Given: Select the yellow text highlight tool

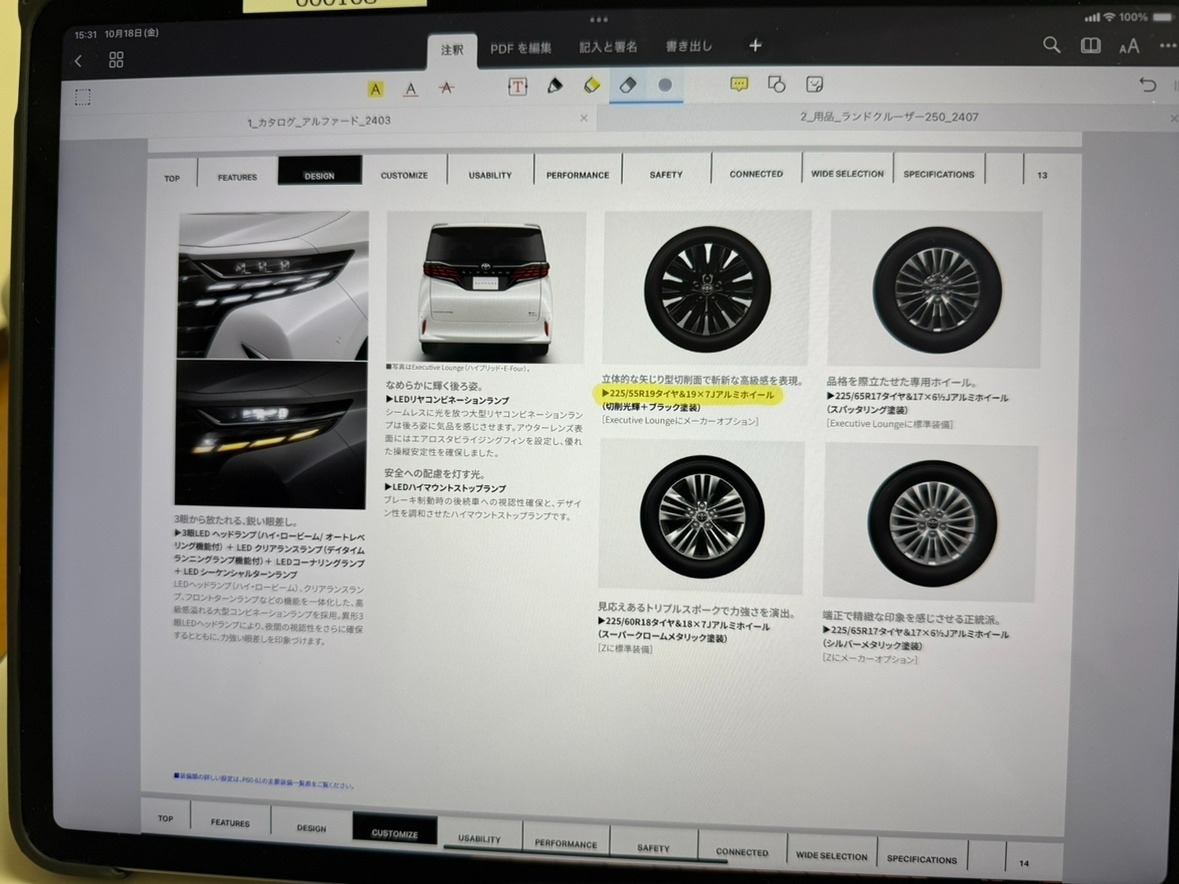Looking at the screenshot, I should 375,89.
